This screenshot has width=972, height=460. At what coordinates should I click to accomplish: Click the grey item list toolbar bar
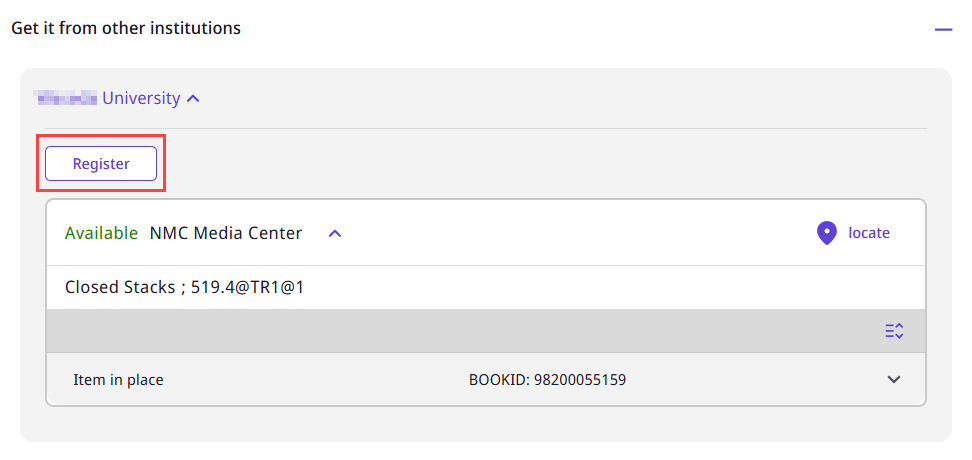(x=450, y=331)
